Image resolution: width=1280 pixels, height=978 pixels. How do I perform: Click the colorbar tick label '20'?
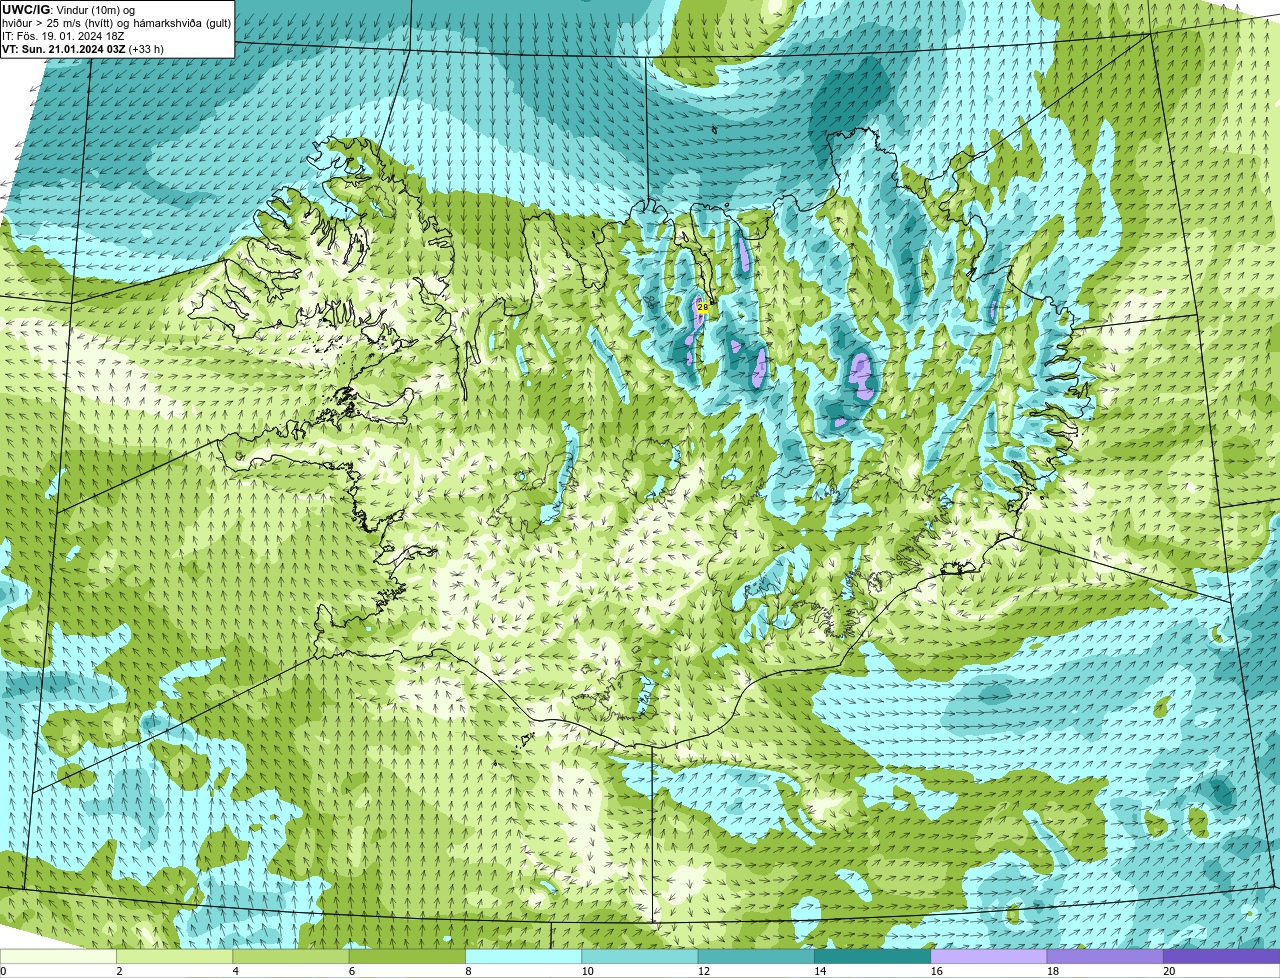(1169, 971)
